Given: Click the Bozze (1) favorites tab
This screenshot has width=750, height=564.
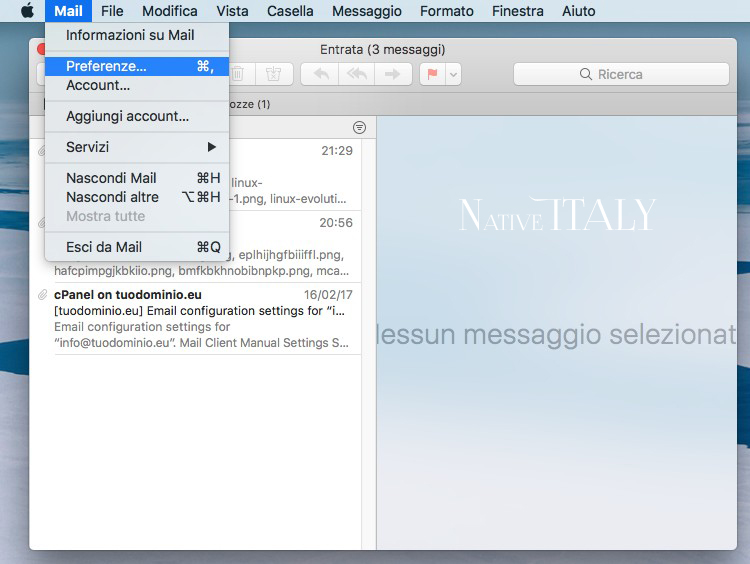Looking at the screenshot, I should point(250,104).
